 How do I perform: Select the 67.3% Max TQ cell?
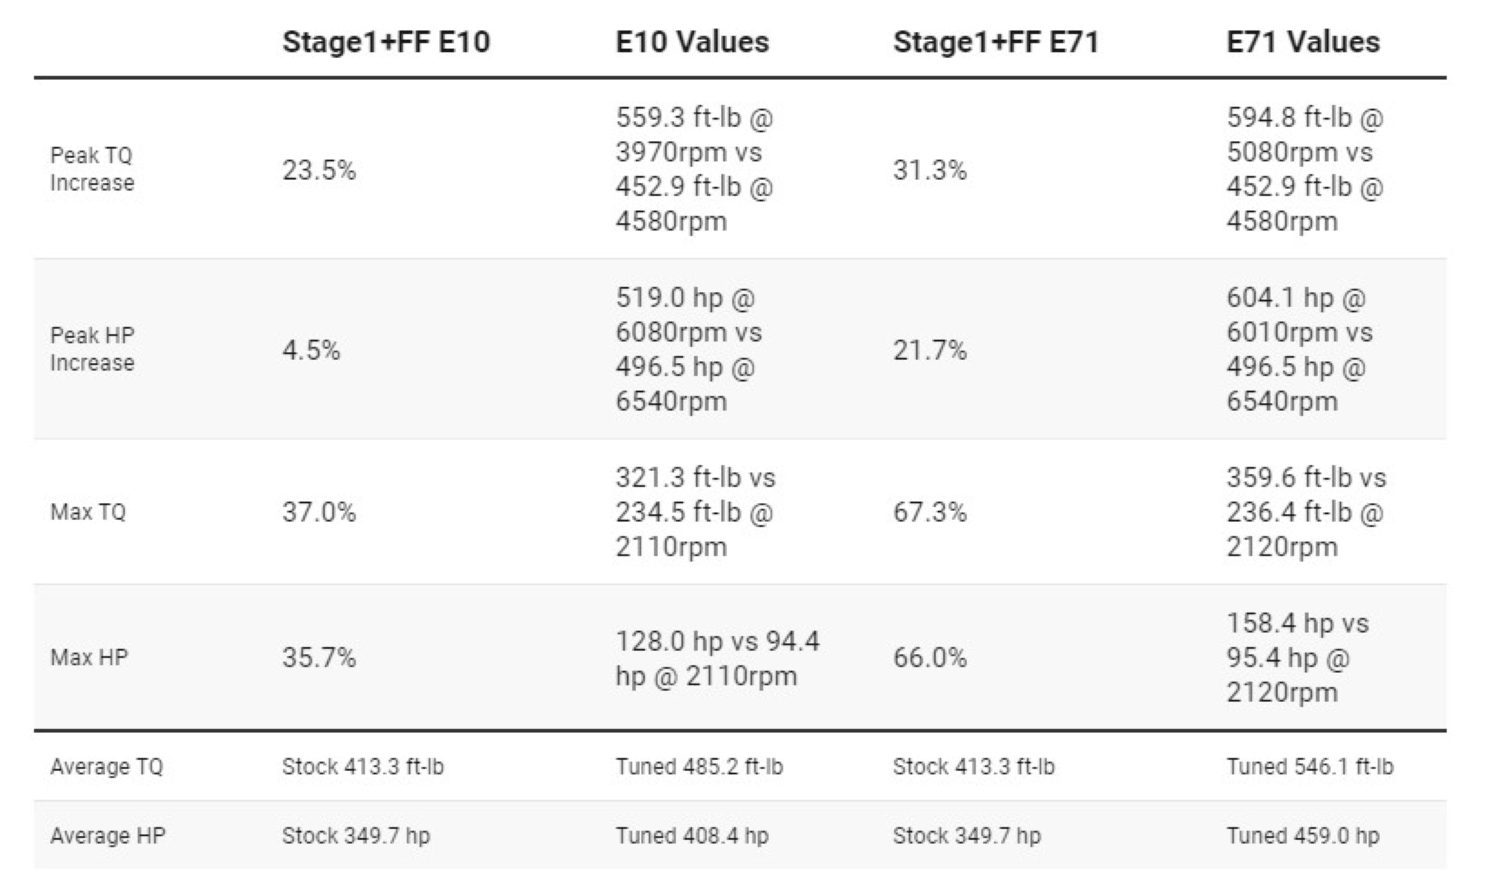pyautogui.click(x=930, y=512)
